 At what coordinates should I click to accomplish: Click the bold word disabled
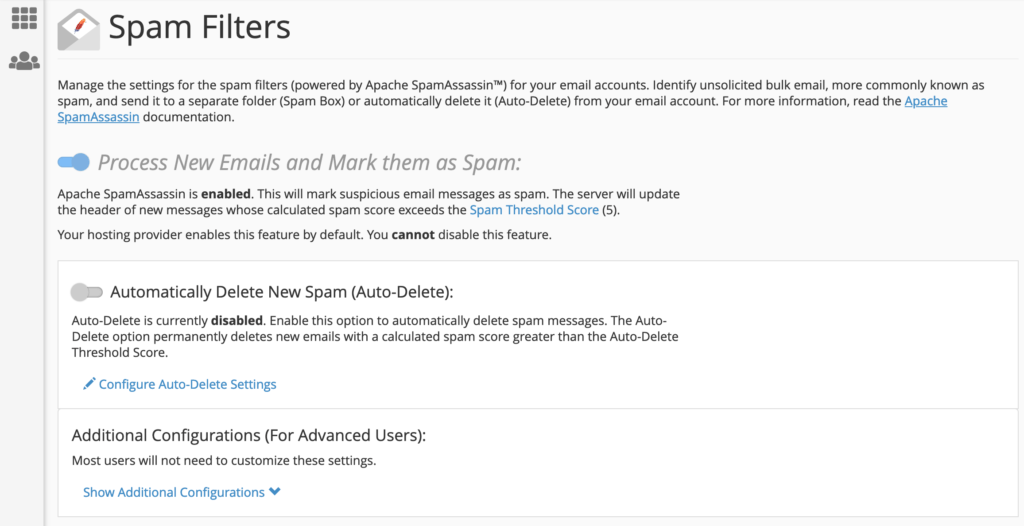[x=236, y=321]
